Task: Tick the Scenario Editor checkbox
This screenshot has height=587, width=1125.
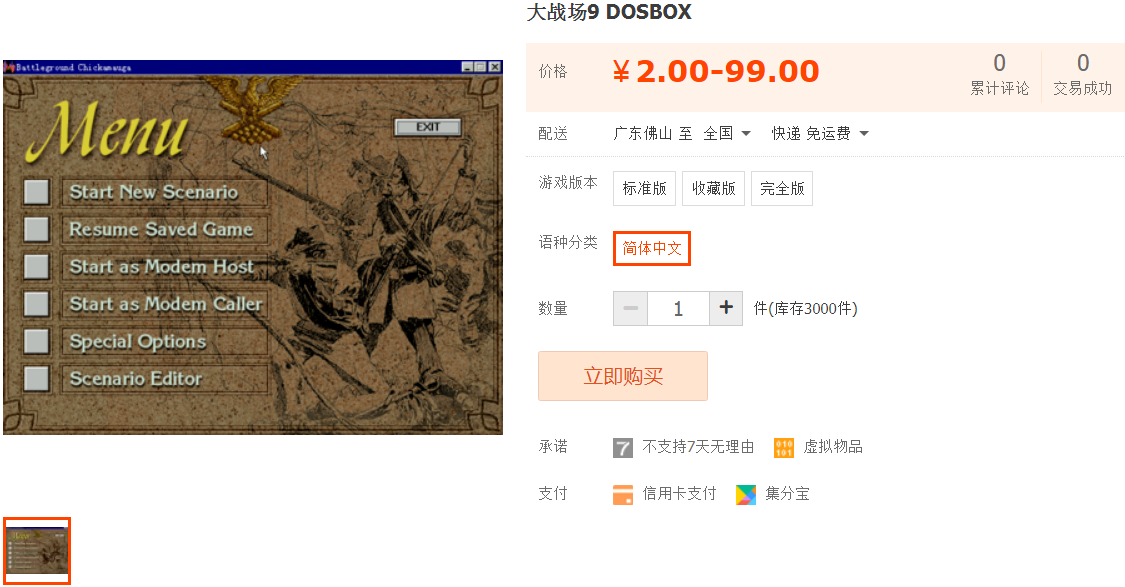Action: [37, 378]
